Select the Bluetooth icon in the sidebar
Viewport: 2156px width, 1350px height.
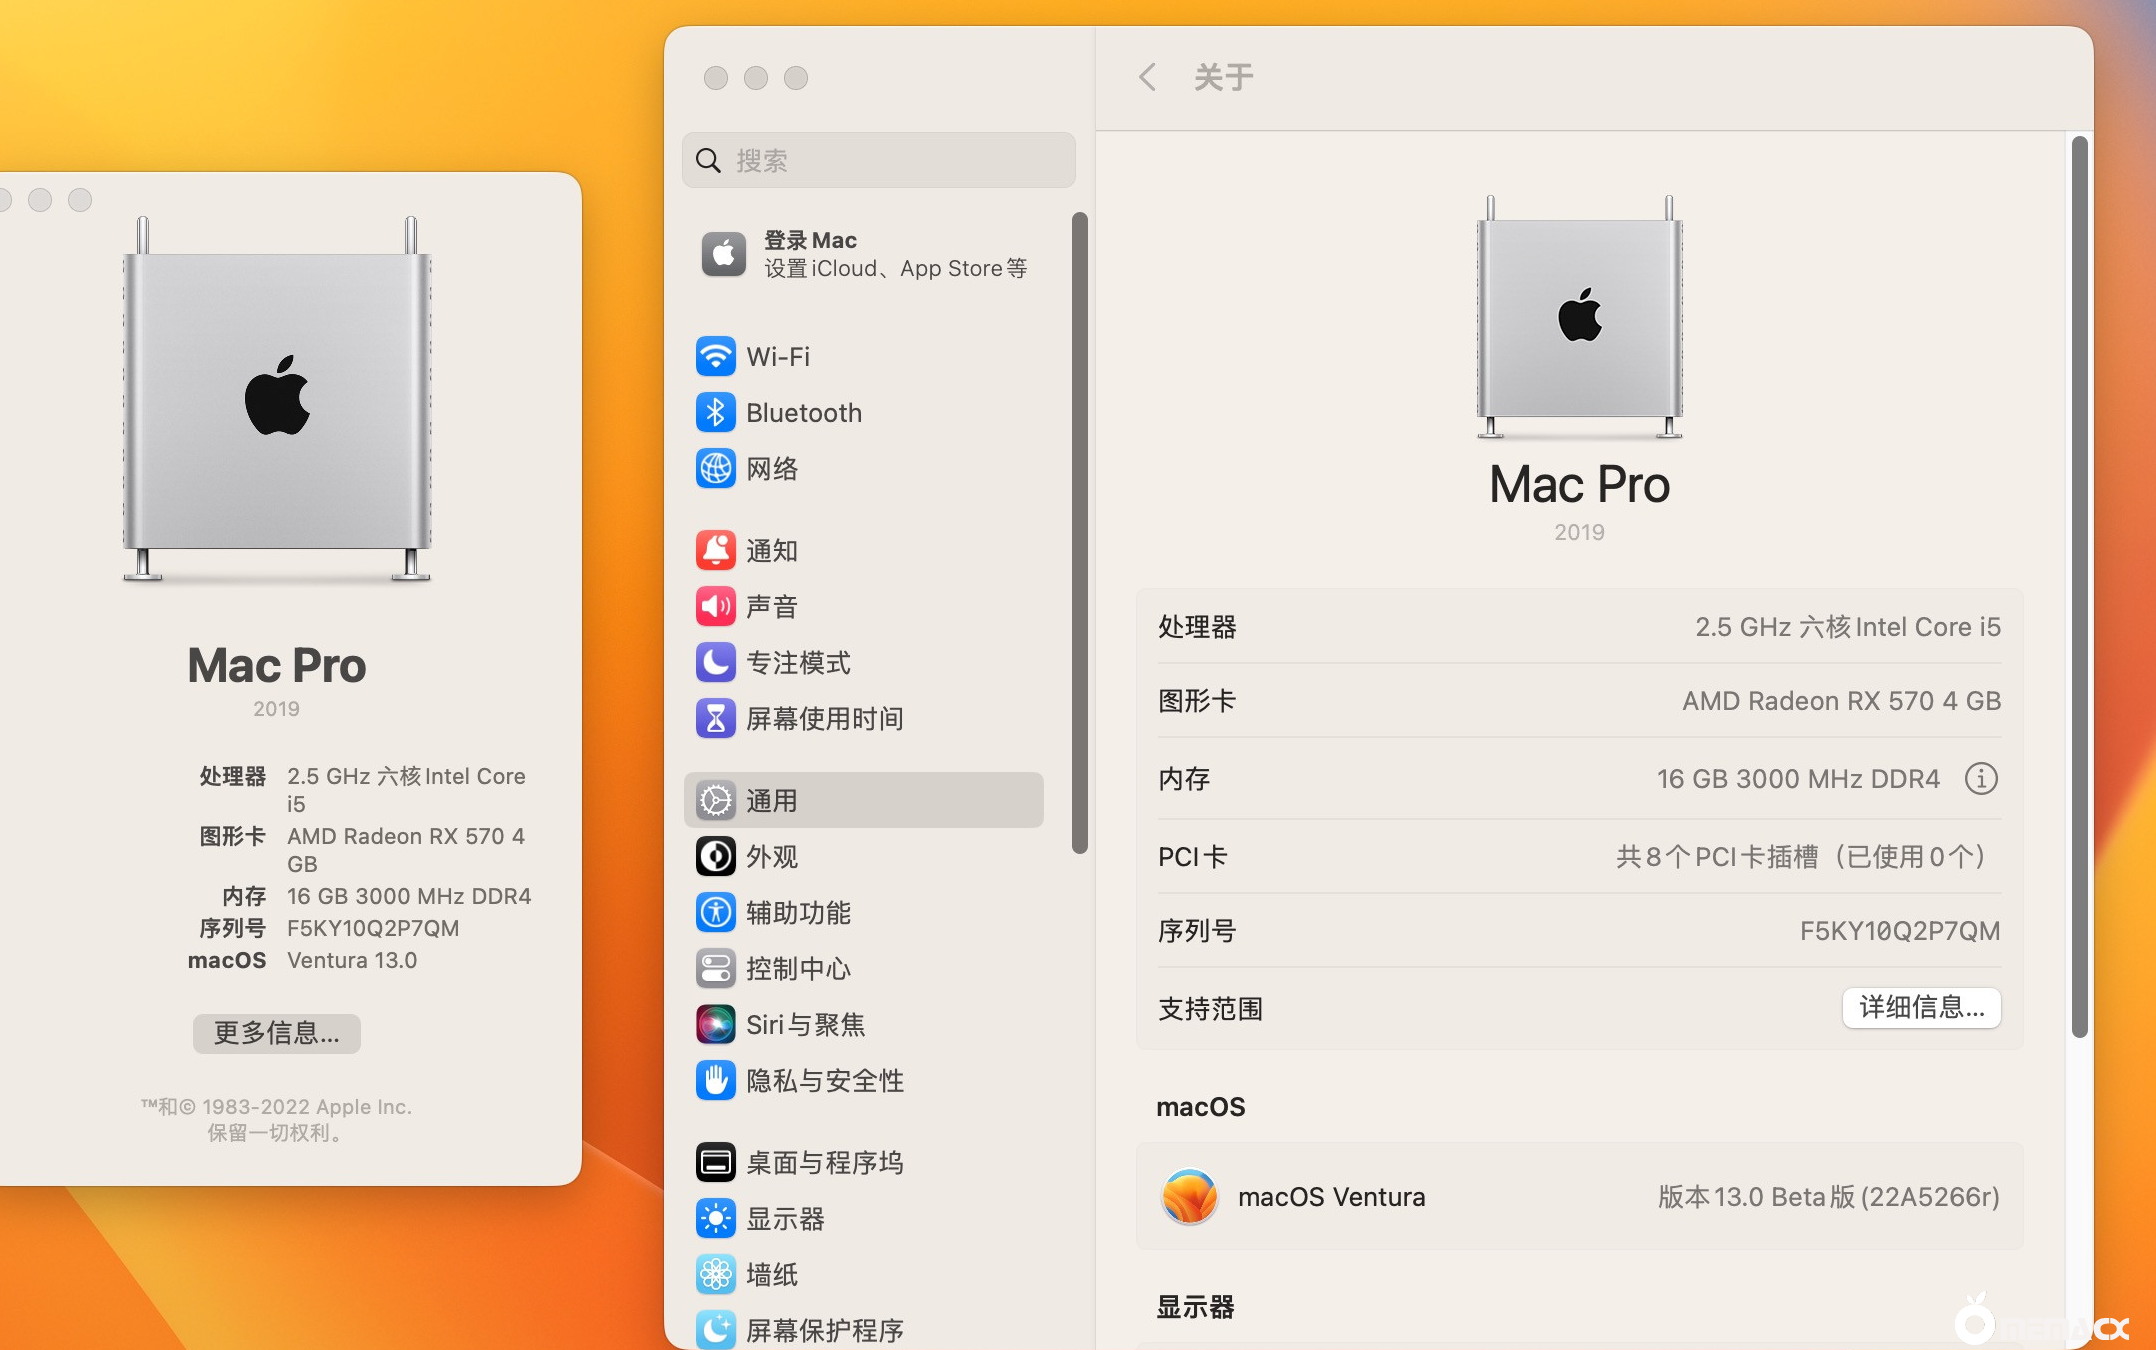(x=716, y=412)
